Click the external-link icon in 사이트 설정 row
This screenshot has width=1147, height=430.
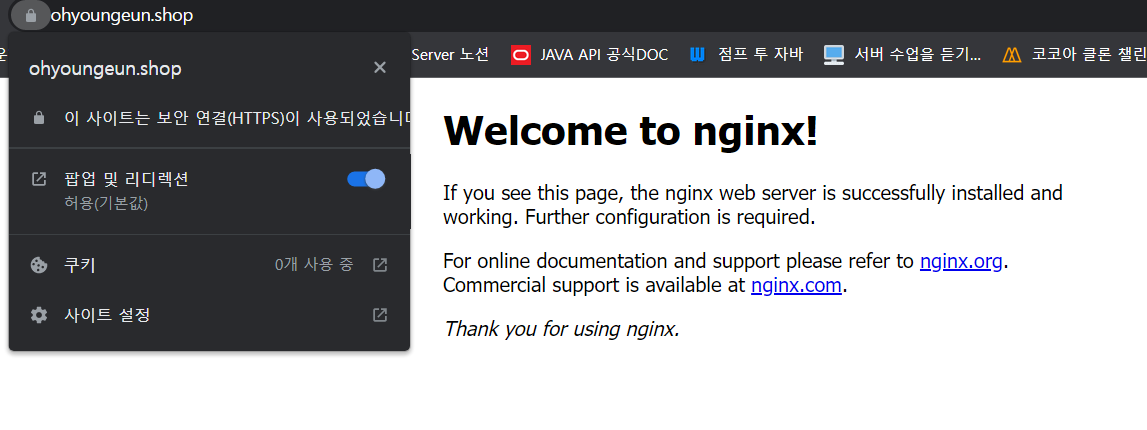(380, 315)
